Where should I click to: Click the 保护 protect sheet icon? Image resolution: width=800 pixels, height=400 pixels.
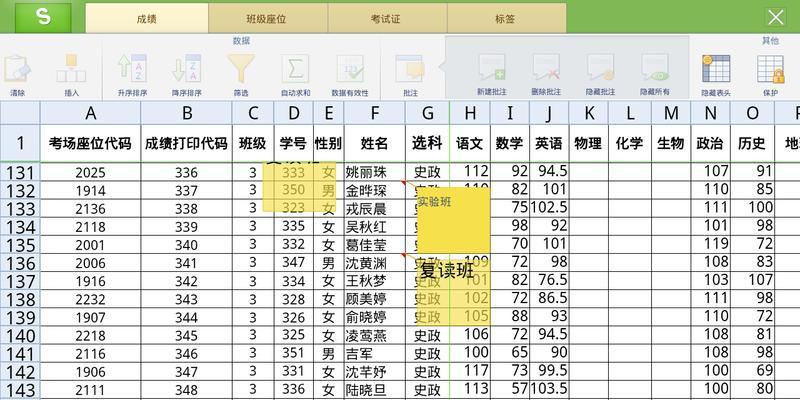(x=769, y=72)
